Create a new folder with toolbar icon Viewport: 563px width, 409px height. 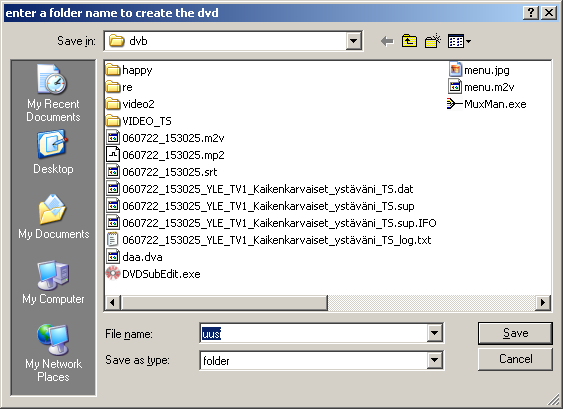click(433, 41)
